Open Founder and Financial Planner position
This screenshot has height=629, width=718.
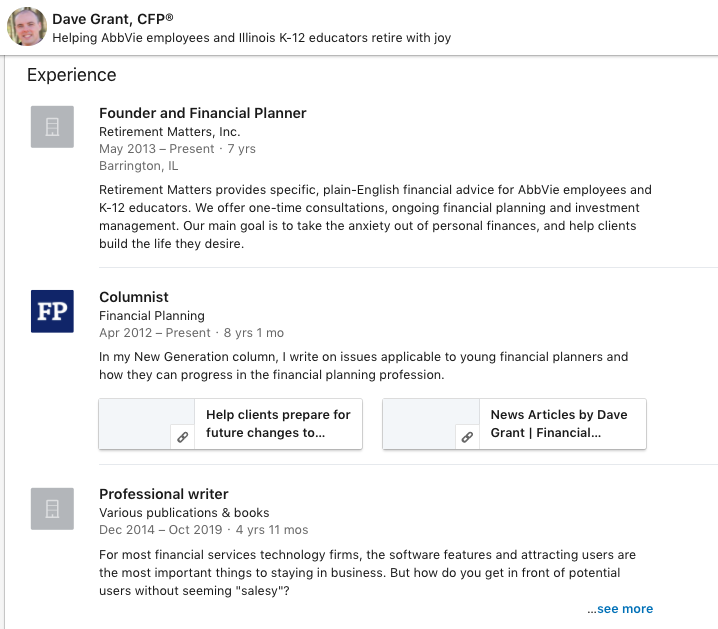202,113
